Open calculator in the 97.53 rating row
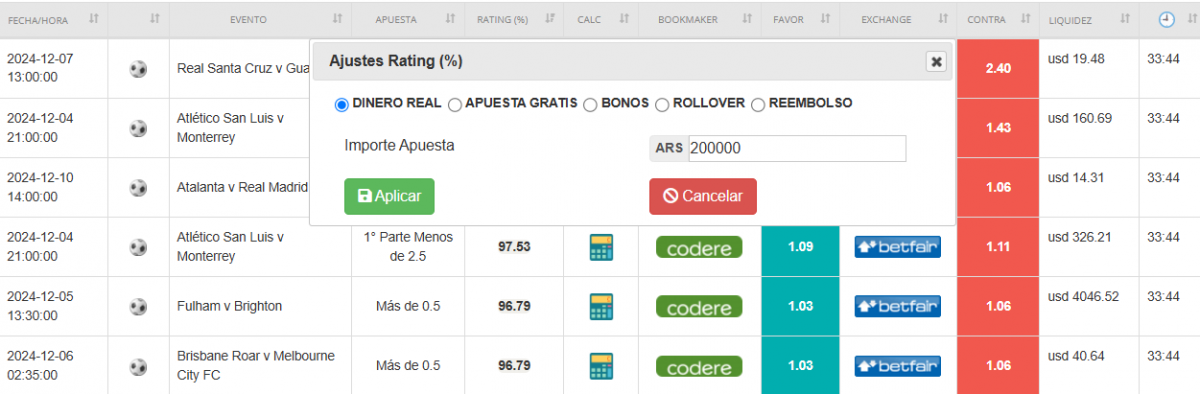 [x=600, y=246]
